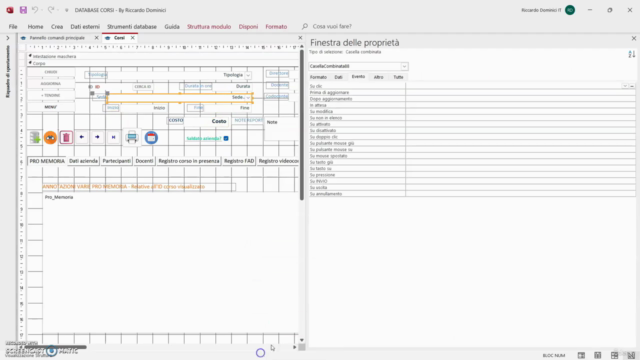640x360 pixels.
Task: Click the builder button on Su clic row
Action: [x=632, y=86]
